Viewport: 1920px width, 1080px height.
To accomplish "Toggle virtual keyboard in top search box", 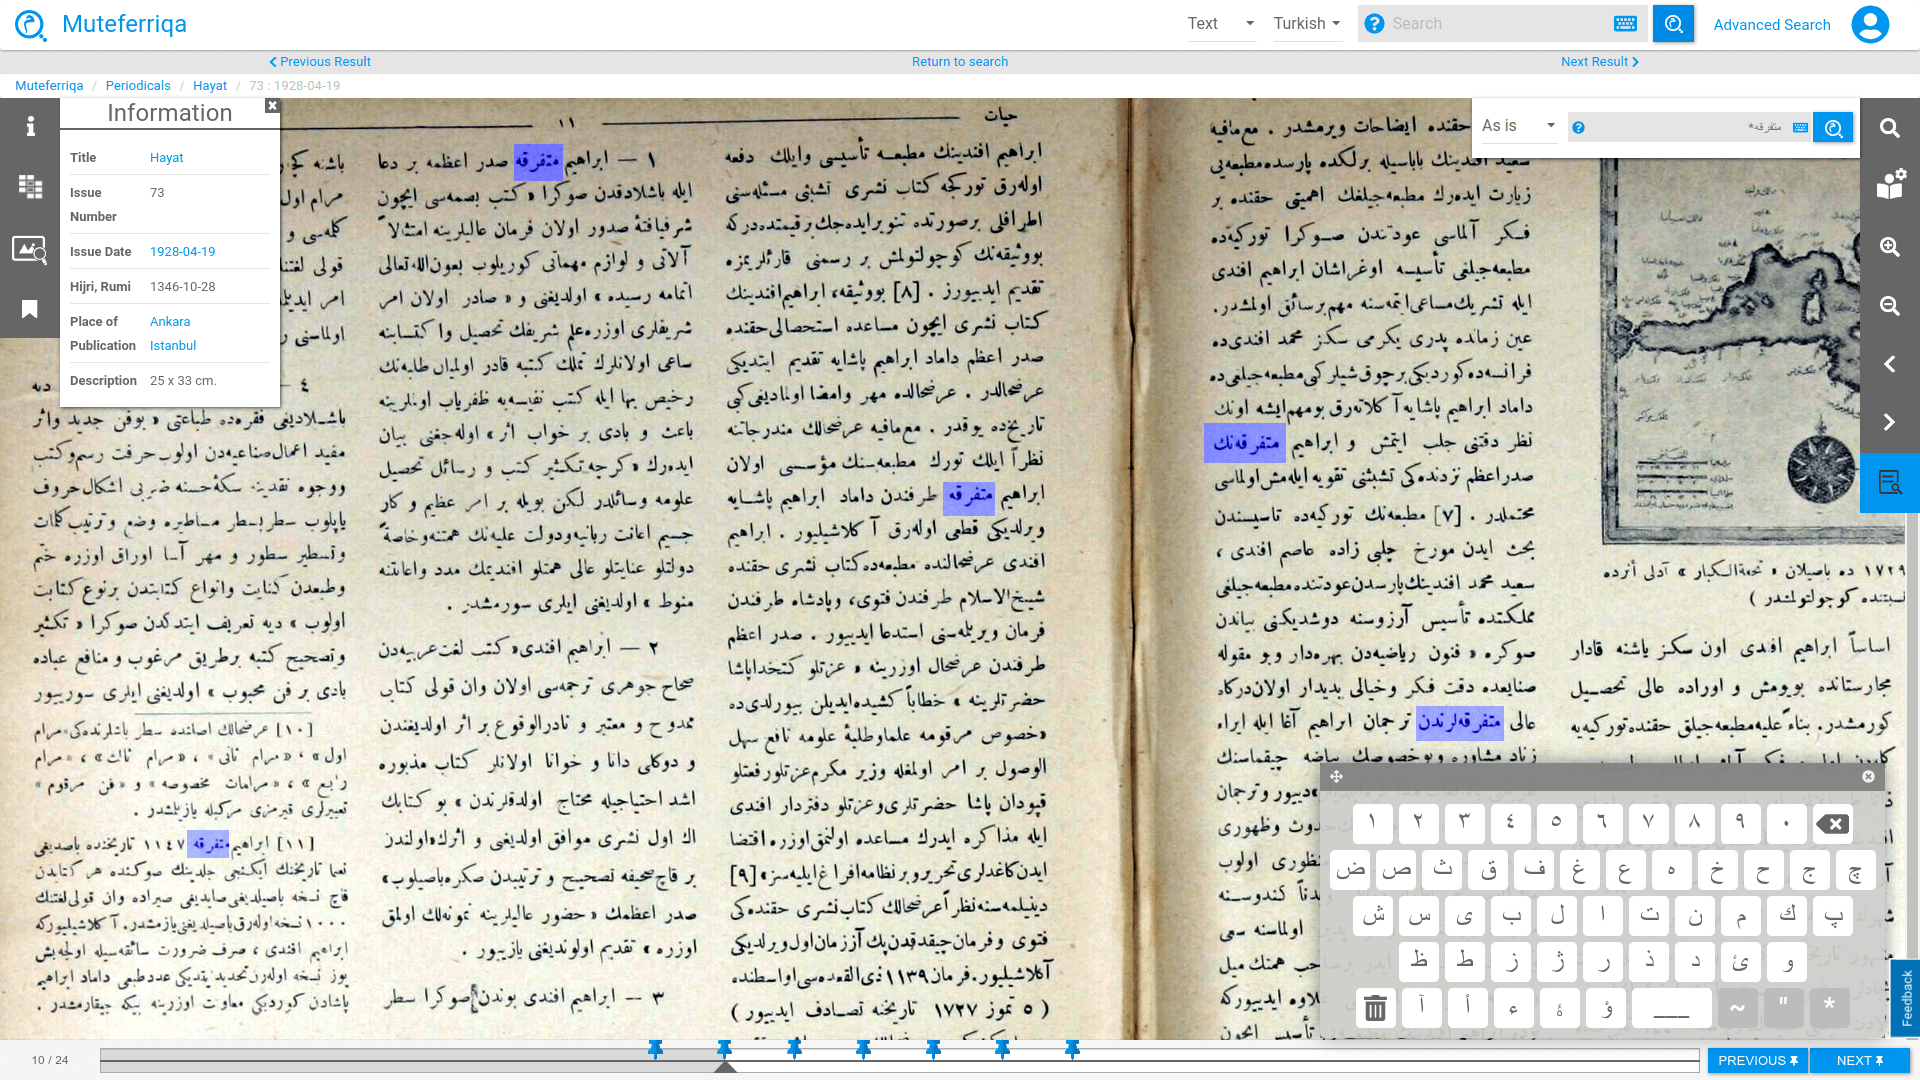I will [1625, 24].
